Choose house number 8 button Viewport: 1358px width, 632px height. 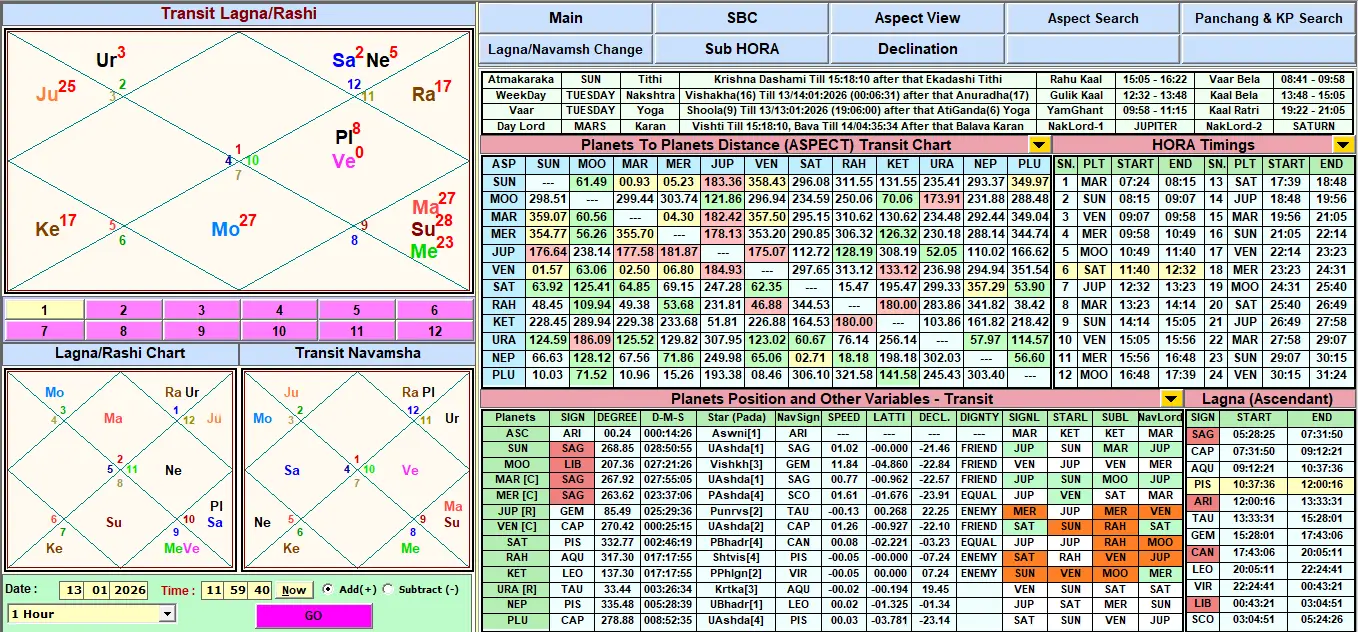point(122,331)
